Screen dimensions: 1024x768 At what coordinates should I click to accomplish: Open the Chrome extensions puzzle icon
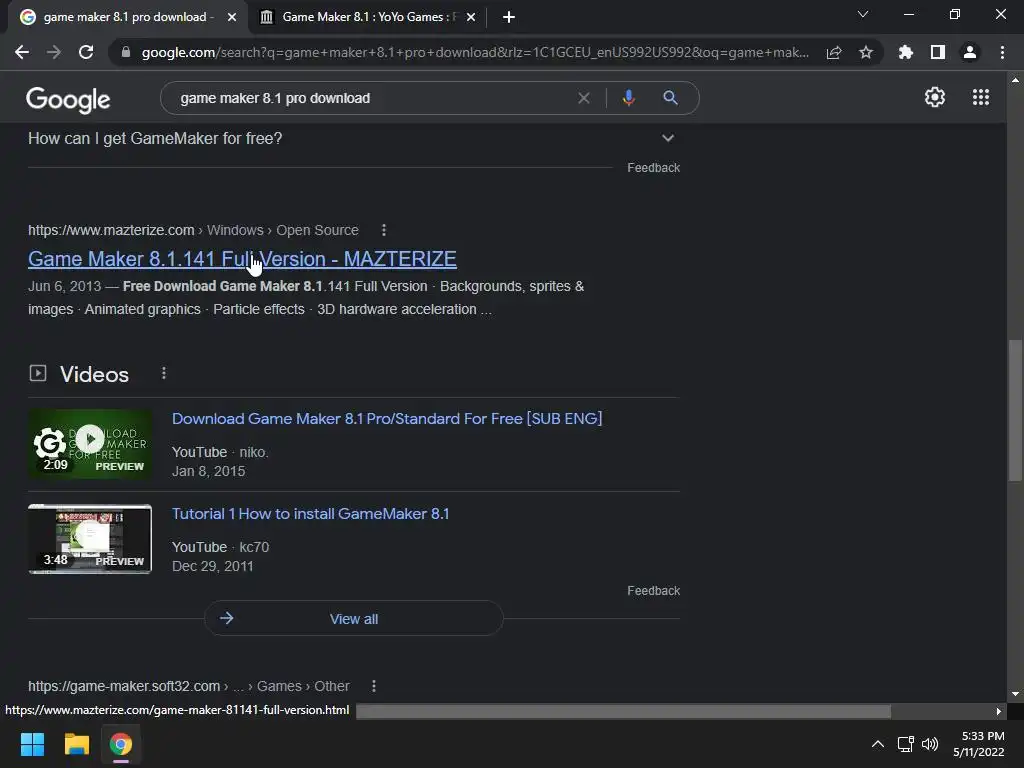(906, 52)
